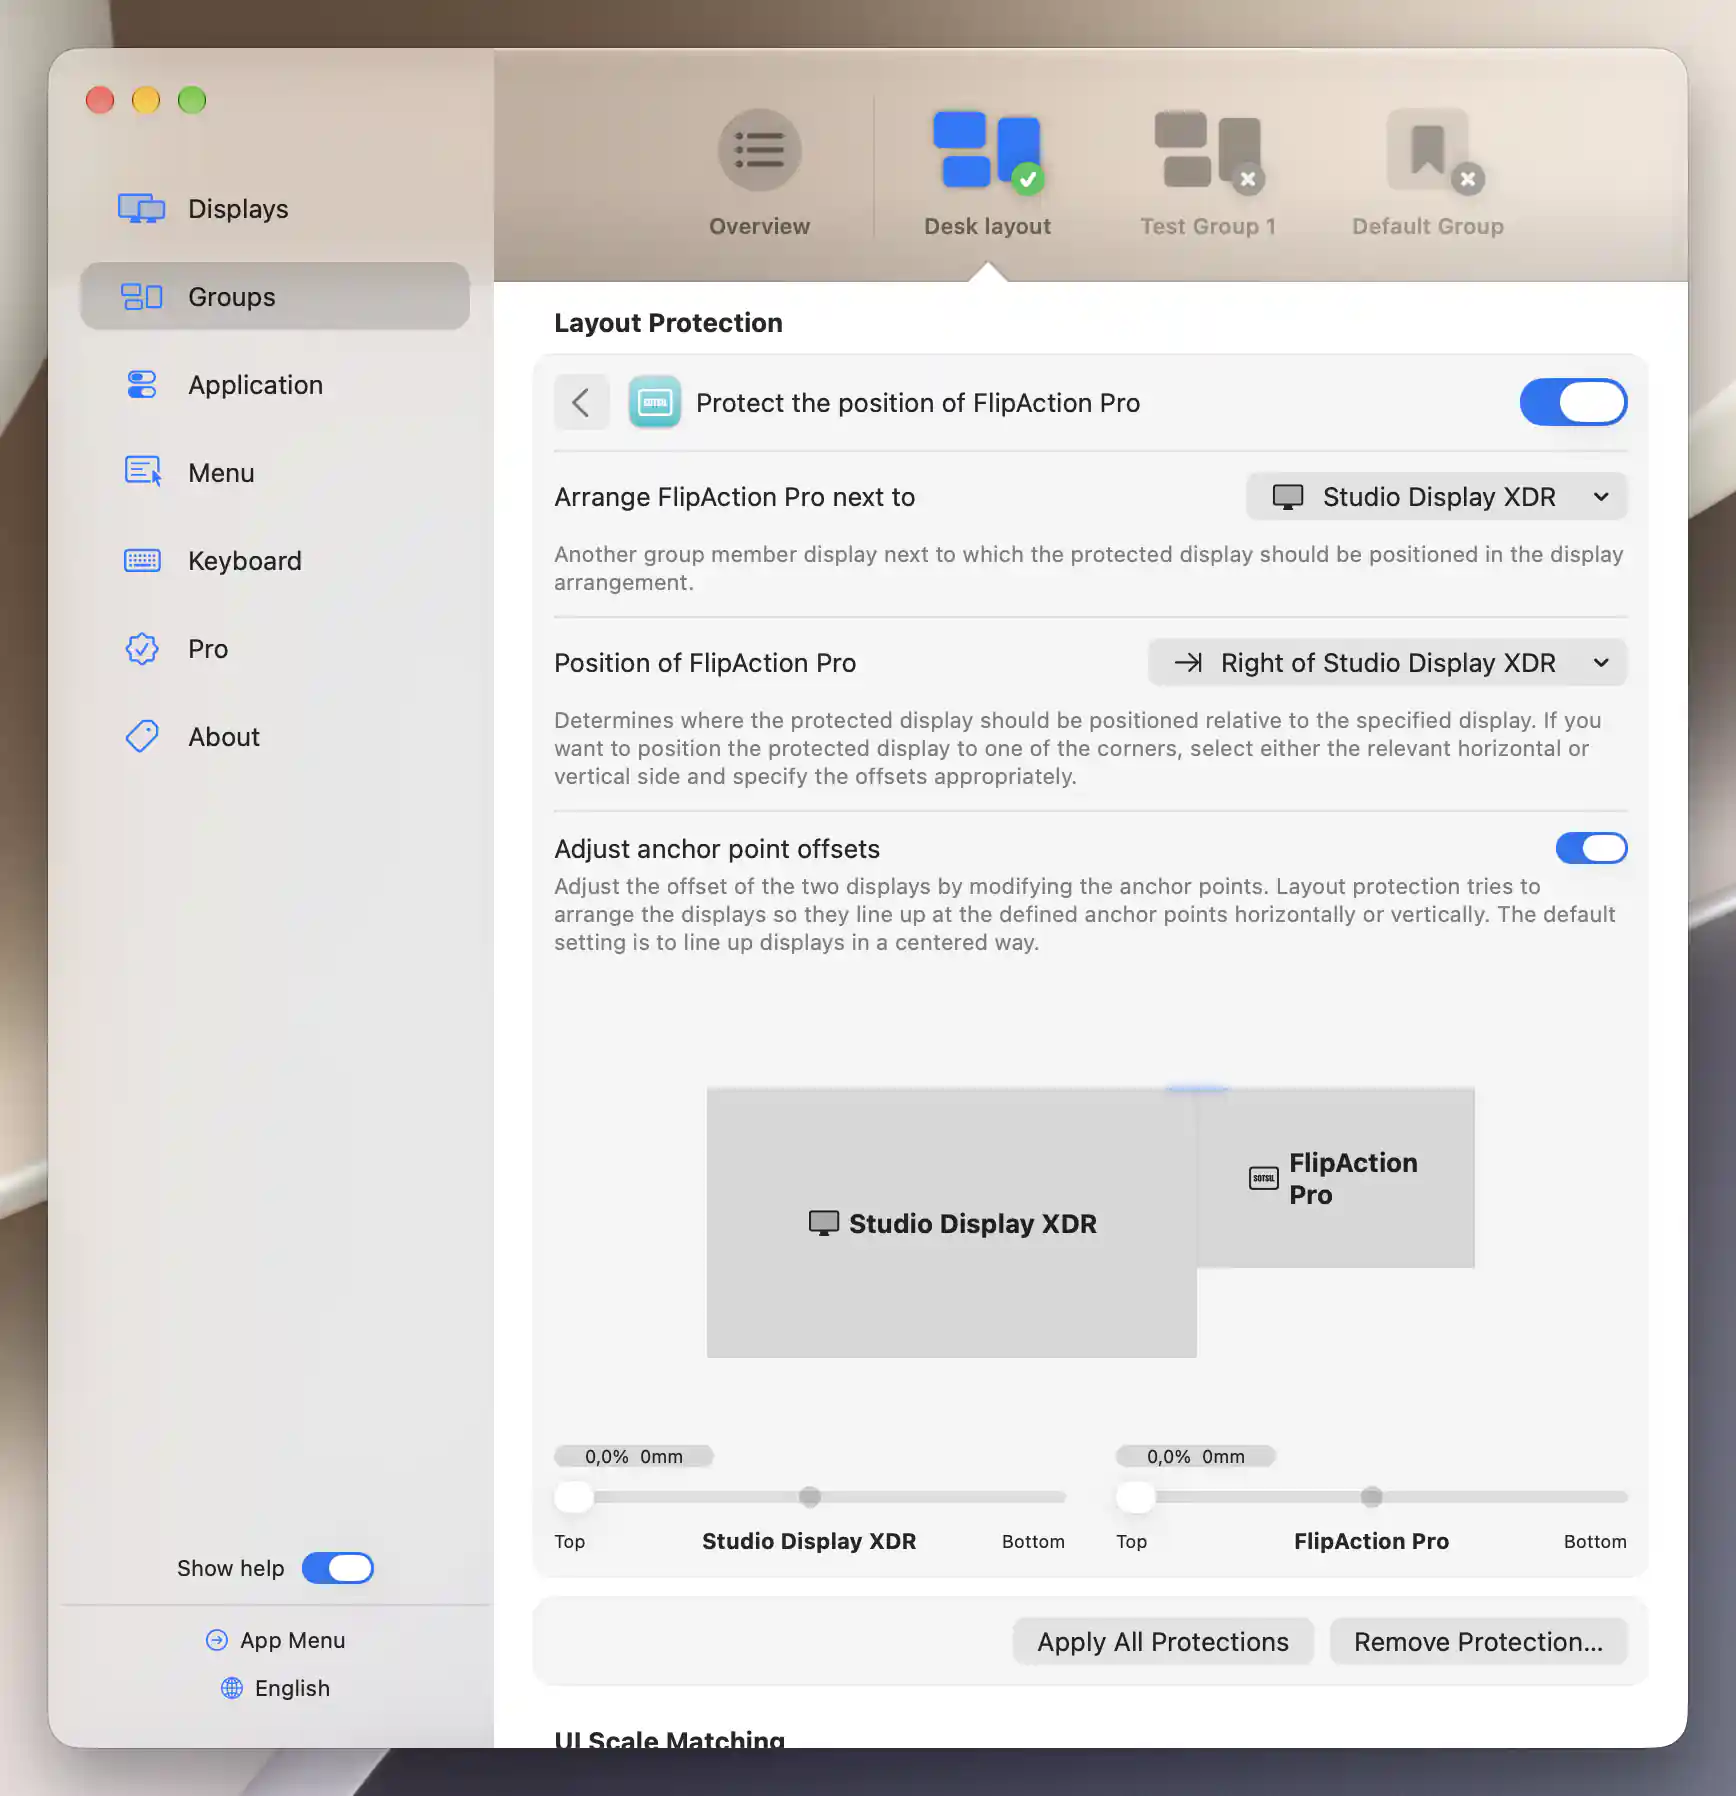Open the About tag icon

(x=142, y=737)
